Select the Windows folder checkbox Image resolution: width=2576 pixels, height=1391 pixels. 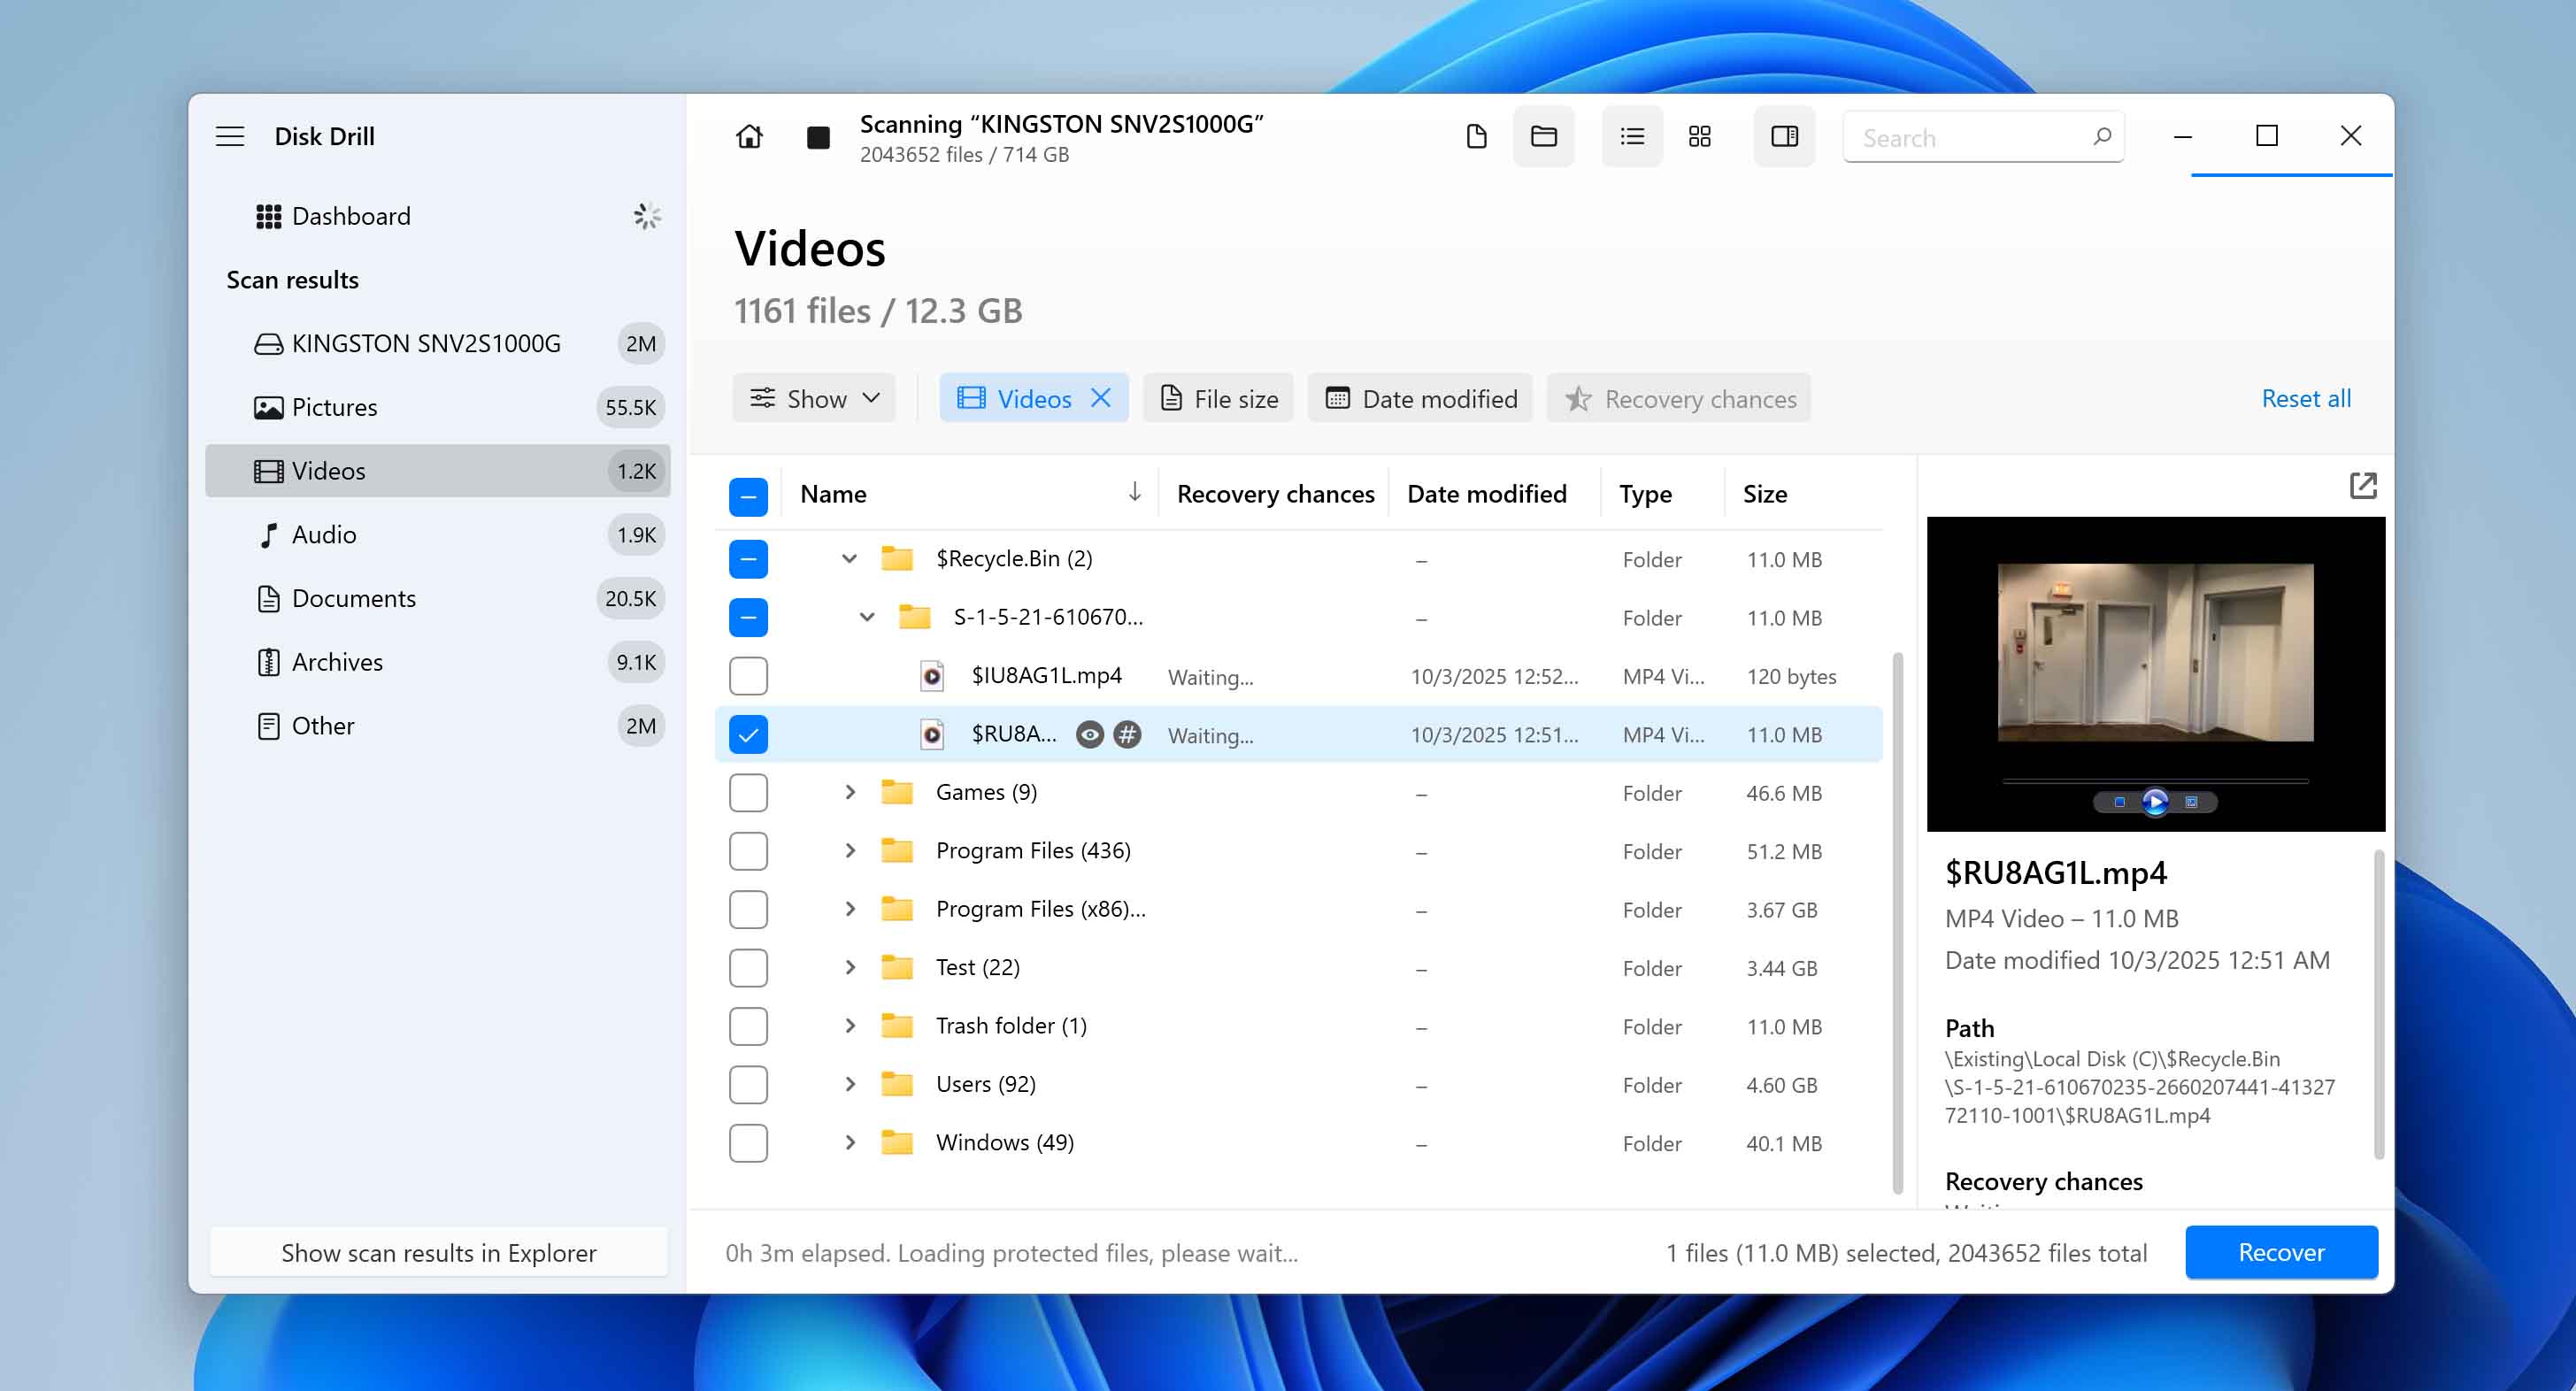[x=748, y=1143]
